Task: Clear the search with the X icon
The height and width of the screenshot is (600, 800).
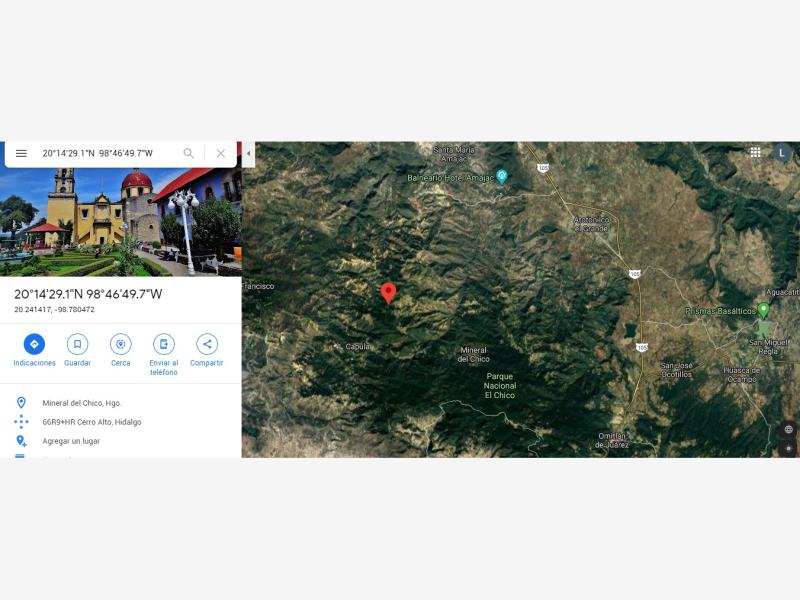Action: (x=220, y=153)
